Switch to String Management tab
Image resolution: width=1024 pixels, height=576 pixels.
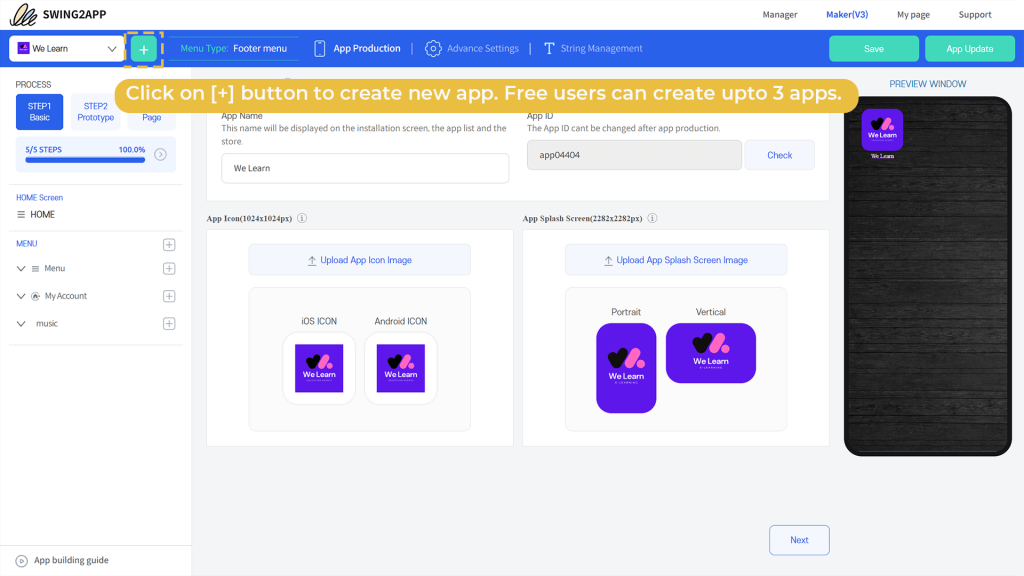point(593,48)
